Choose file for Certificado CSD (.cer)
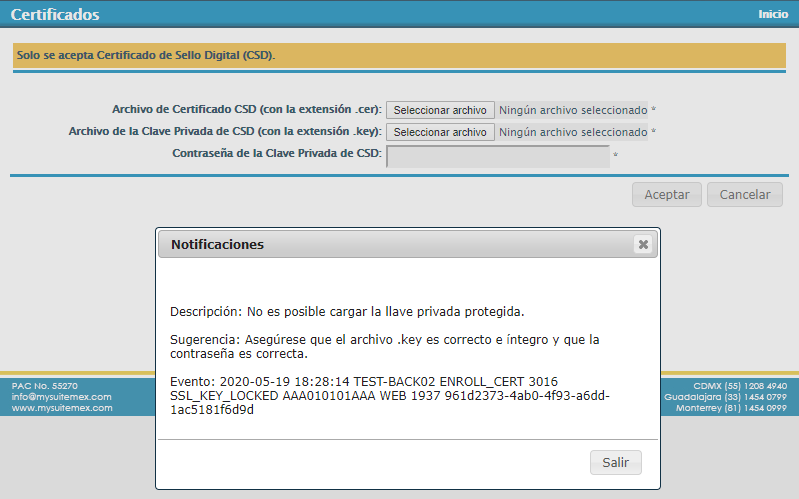799x499 pixels. click(440, 110)
